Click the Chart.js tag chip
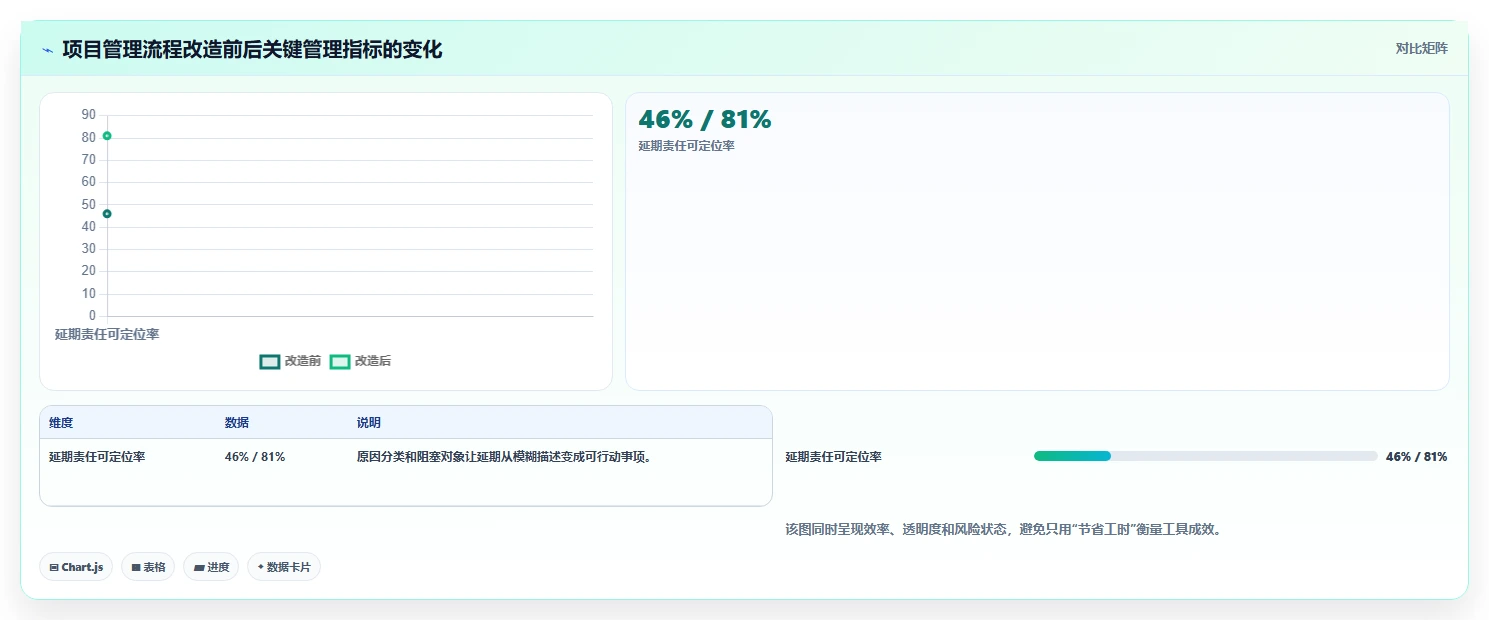Viewport: 1489px width, 620px height. (x=77, y=567)
